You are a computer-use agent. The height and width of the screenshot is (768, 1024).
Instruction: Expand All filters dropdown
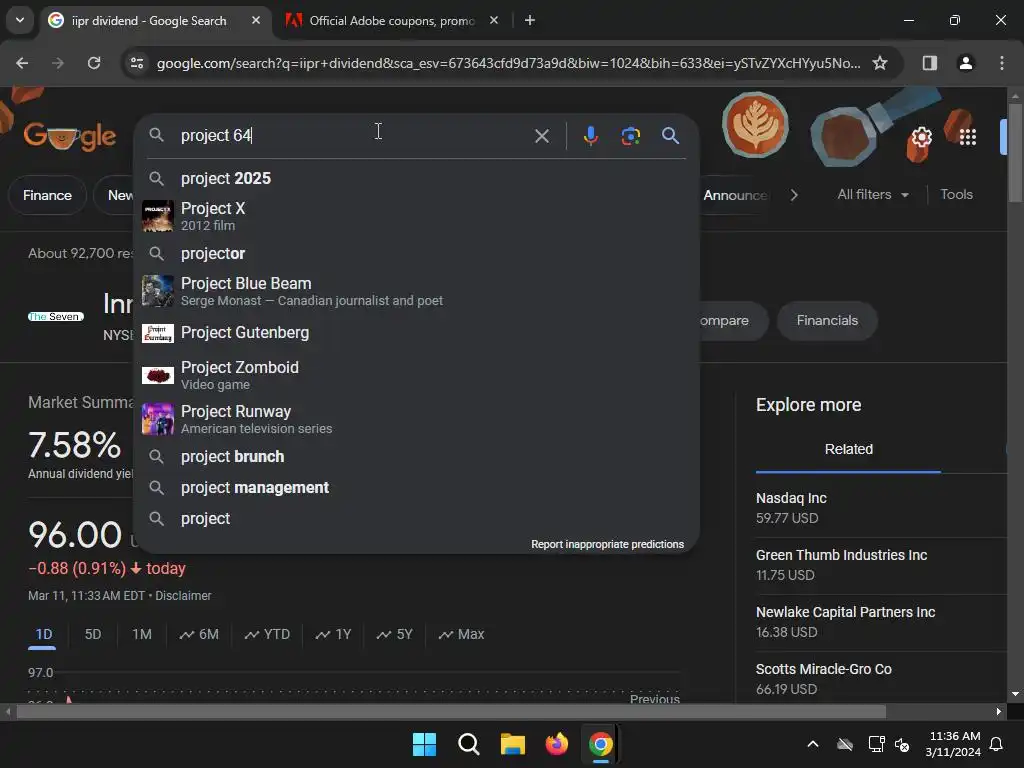pyautogui.click(x=873, y=195)
